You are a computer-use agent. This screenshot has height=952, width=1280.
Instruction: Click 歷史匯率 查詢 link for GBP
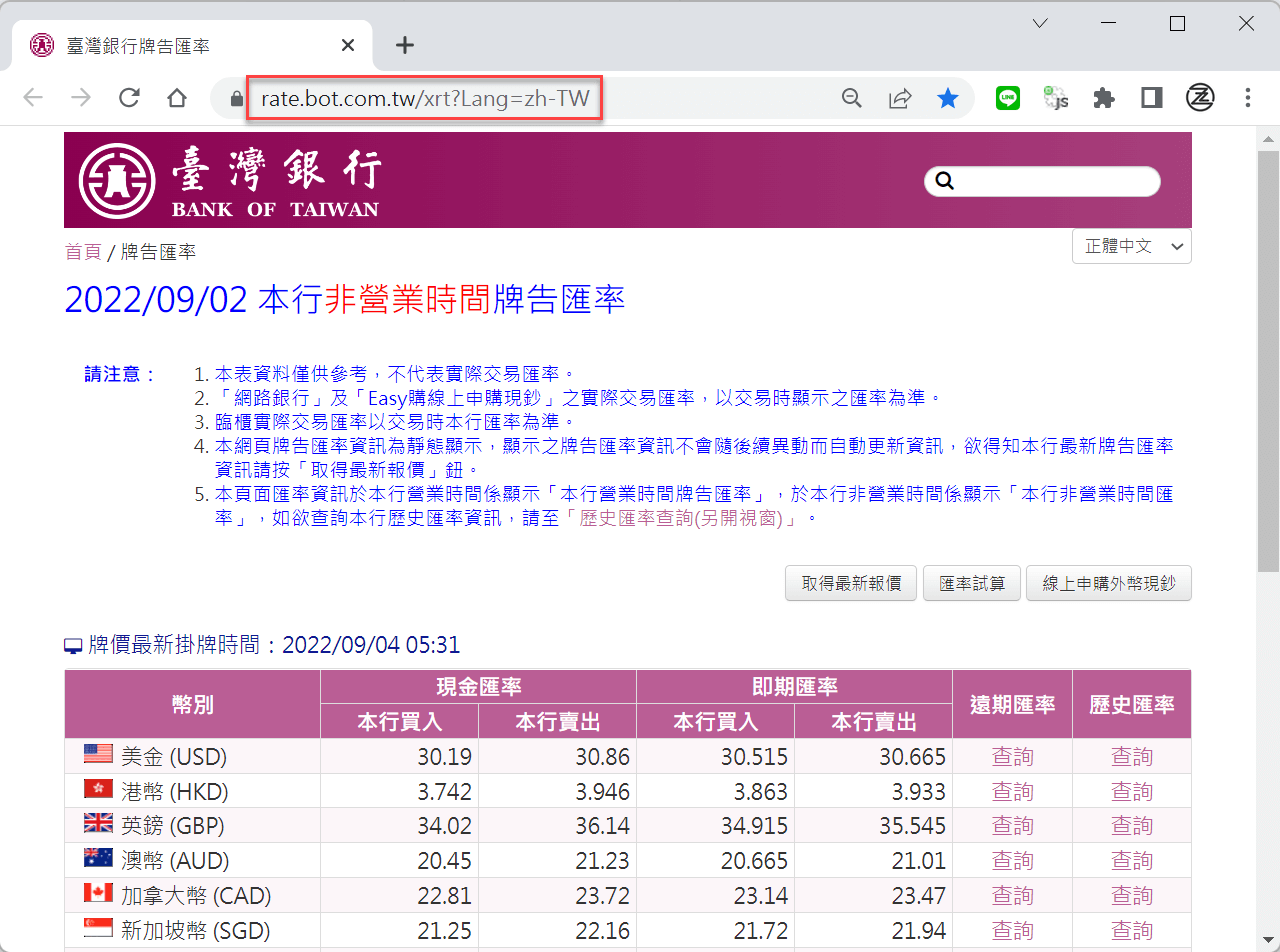(1132, 826)
